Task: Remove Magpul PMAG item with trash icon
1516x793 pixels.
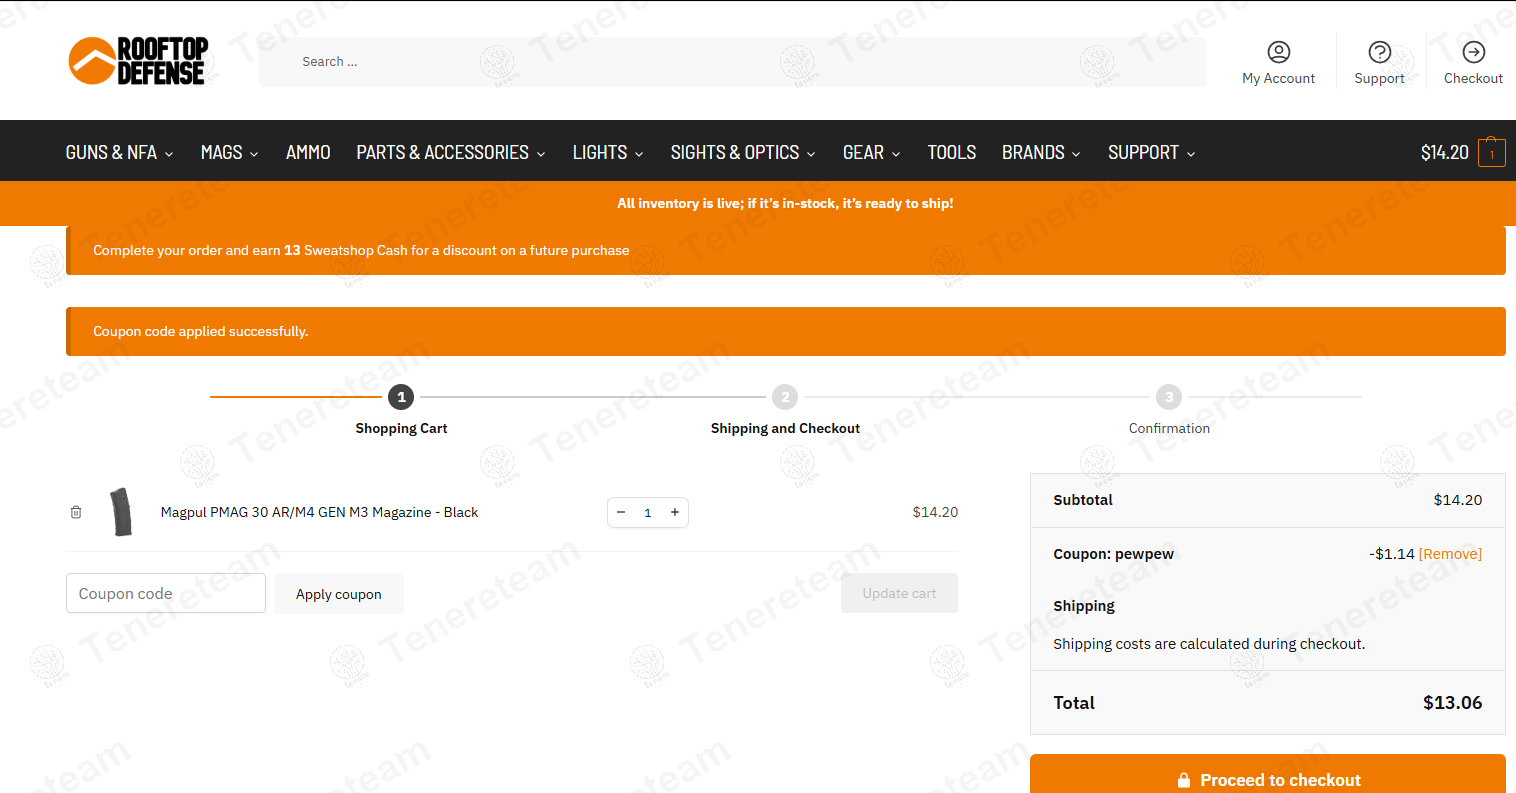Action: 76,512
